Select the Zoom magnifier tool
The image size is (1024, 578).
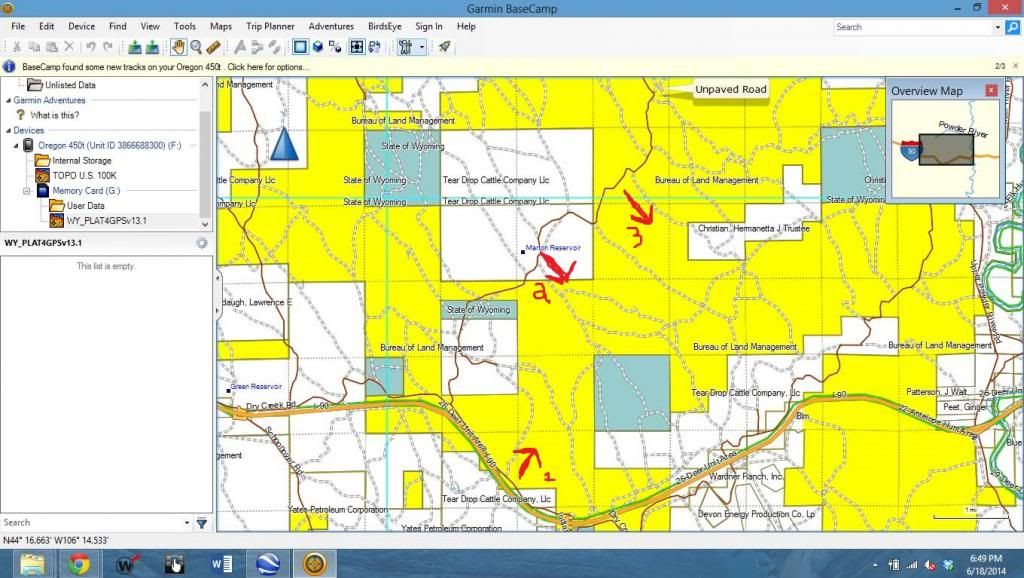196,47
